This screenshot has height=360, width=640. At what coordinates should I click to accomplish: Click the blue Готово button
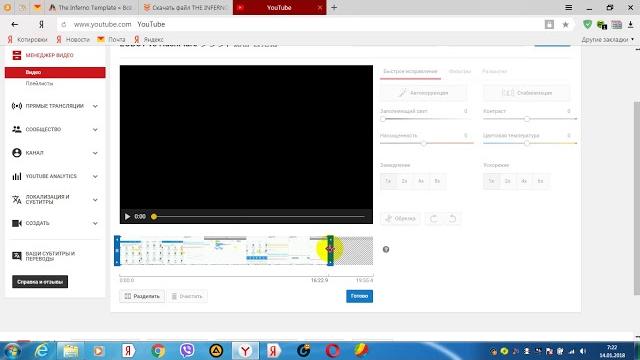359,296
